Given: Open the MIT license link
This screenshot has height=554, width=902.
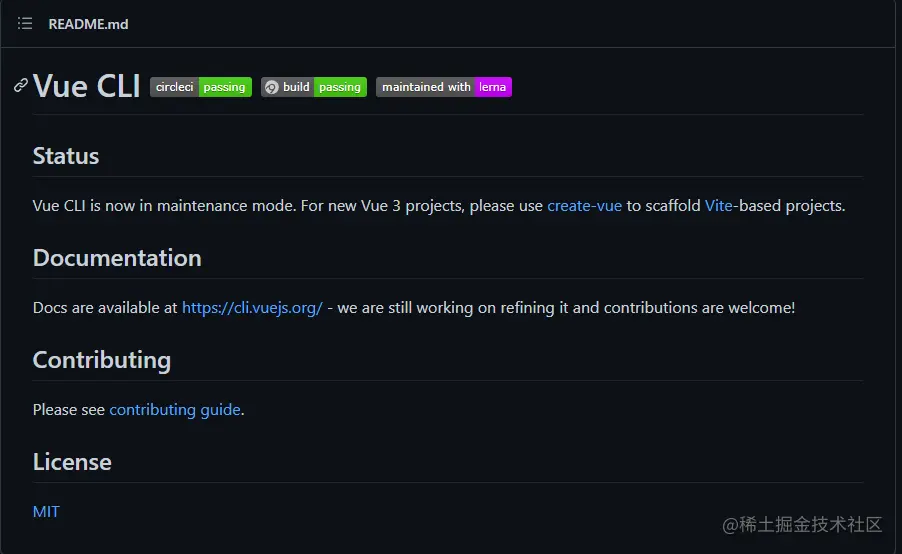Looking at the screenshot, I should (x=46, y=511).
